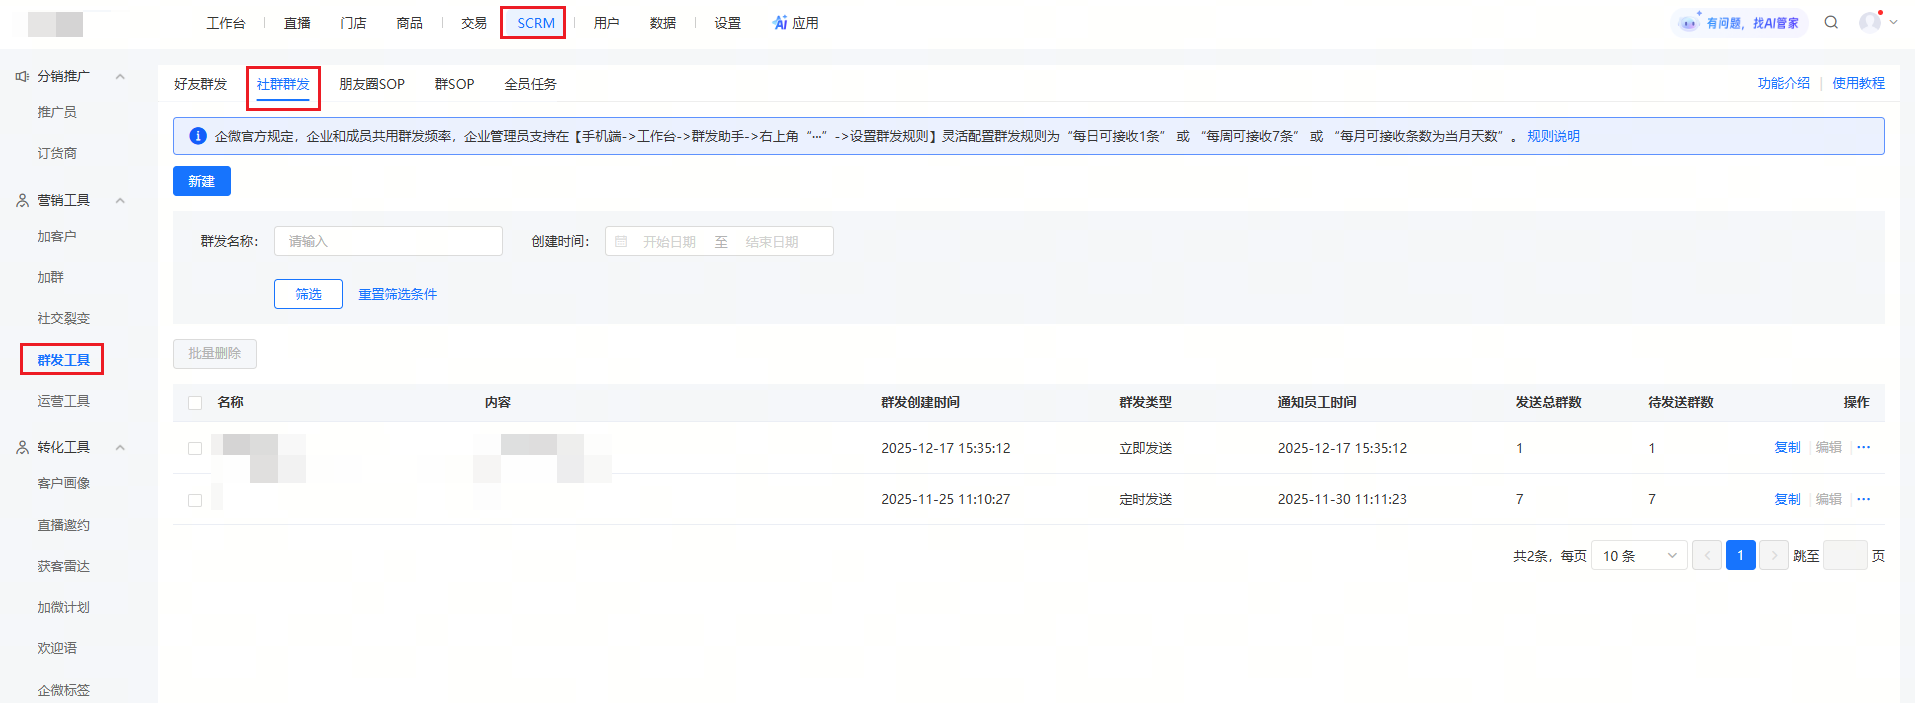1915x703 pixels.
Task: Open the 10 条 page size dropdown
Action: tap(1639, 555)
